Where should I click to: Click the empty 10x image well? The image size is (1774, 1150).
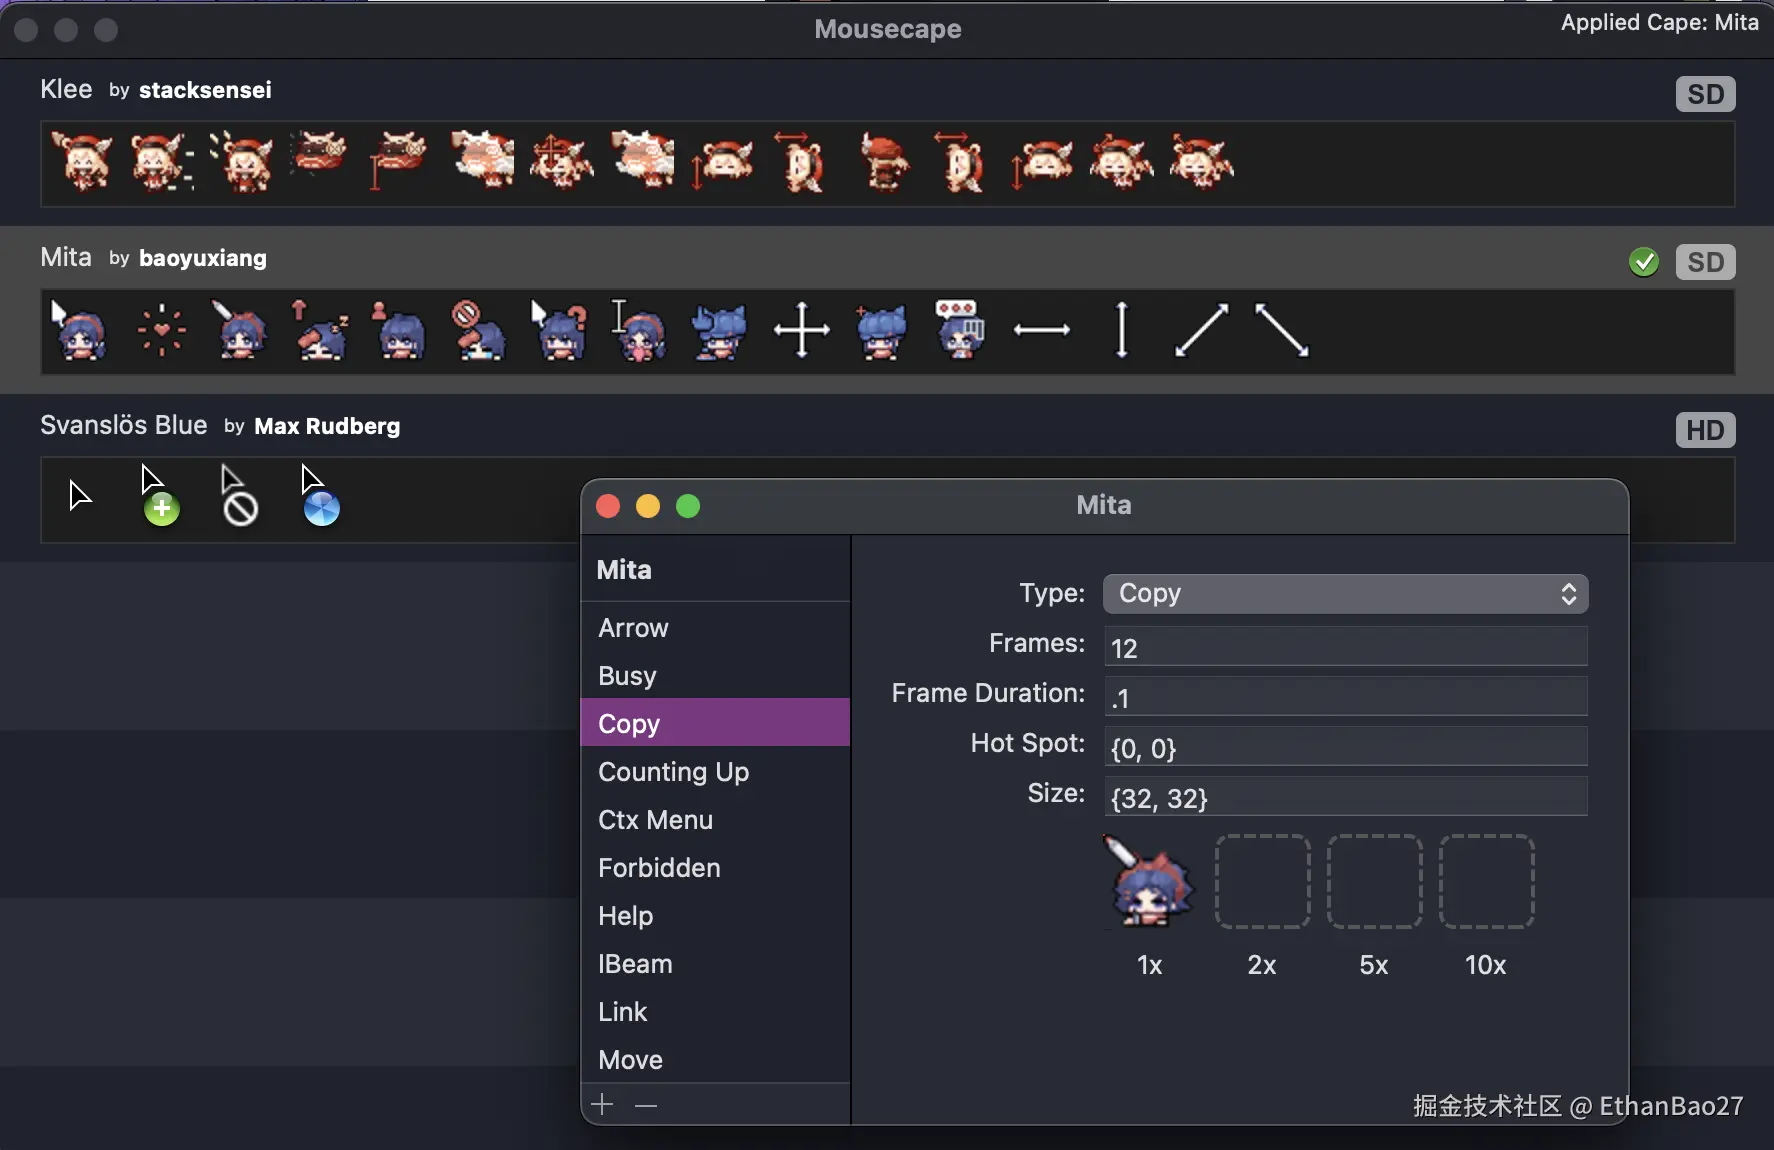click(x=1486, y=882)
